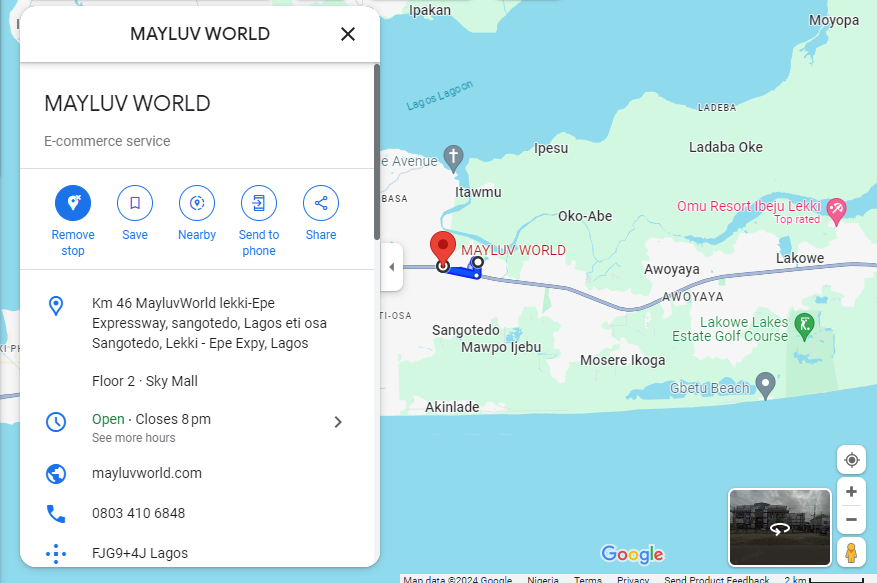
Task: Select Gbetu Beach map pin
Action: click(765, 384)
